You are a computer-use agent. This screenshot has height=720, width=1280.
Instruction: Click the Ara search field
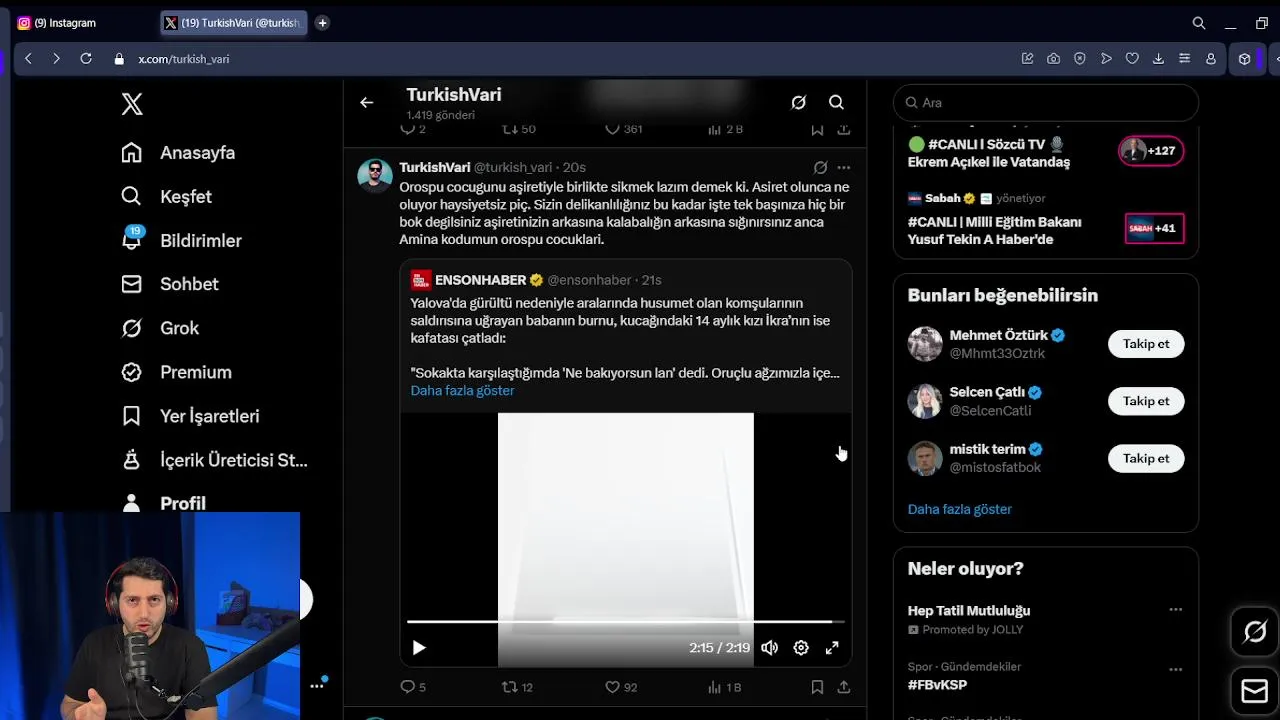(1046, 103)
